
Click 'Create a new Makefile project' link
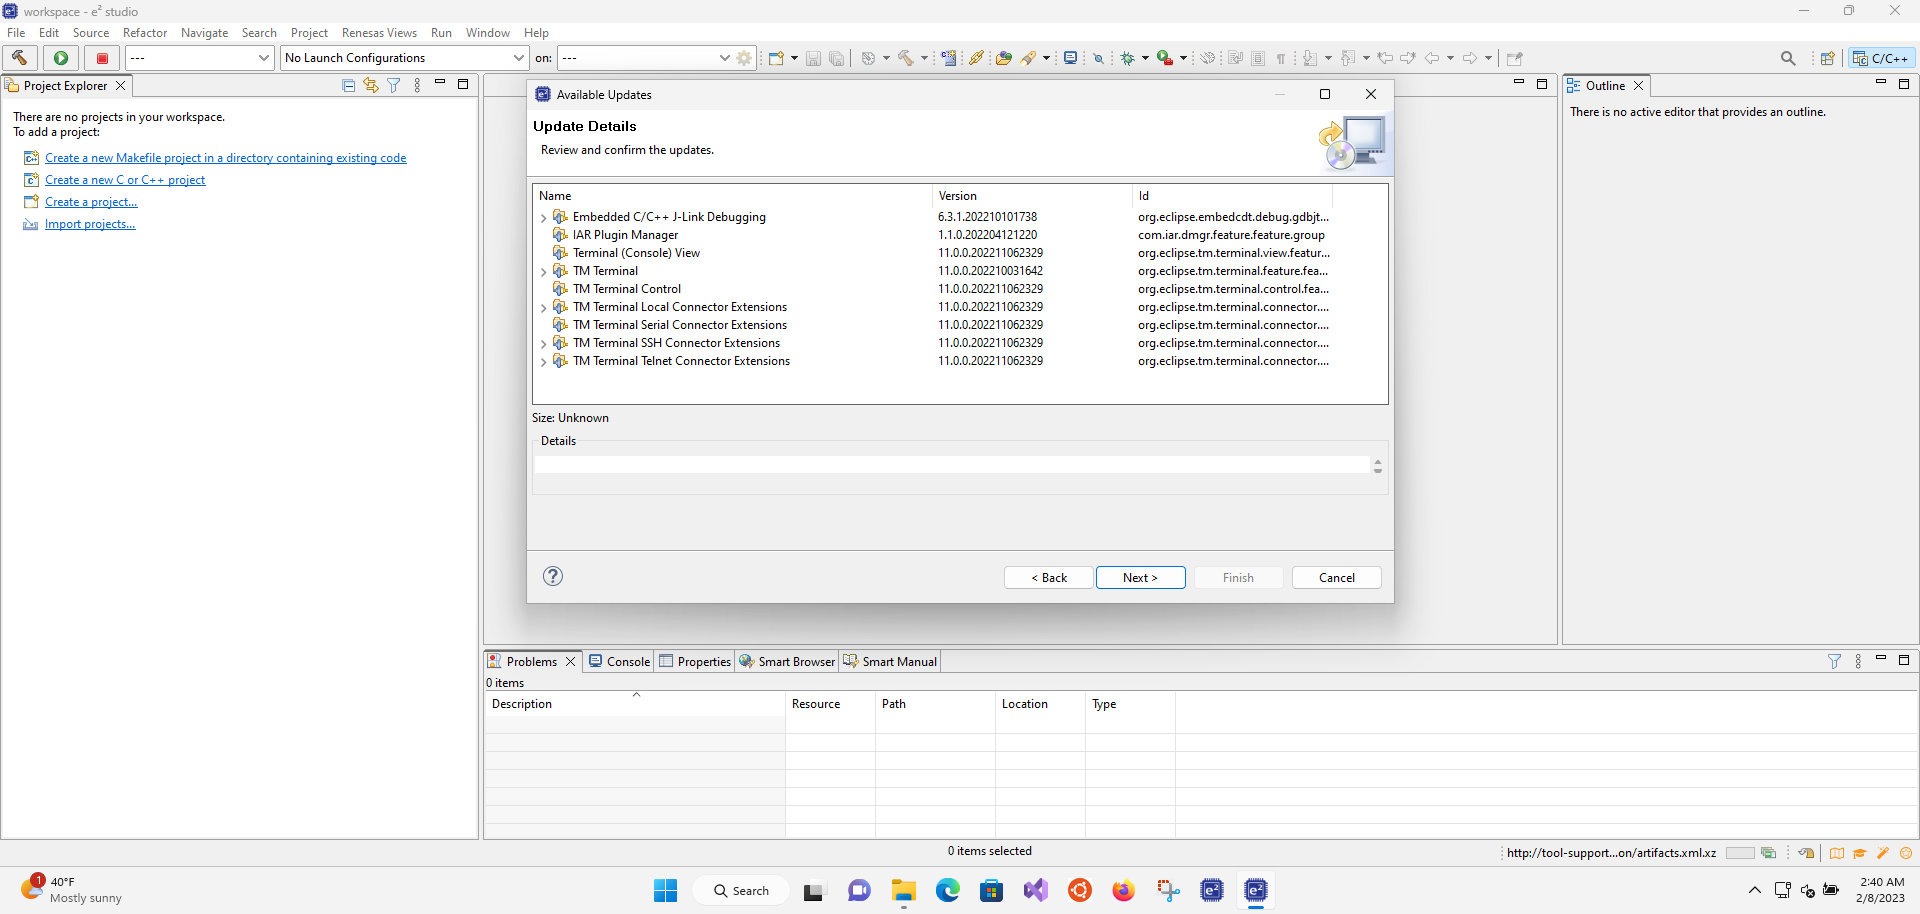(225, 158)
